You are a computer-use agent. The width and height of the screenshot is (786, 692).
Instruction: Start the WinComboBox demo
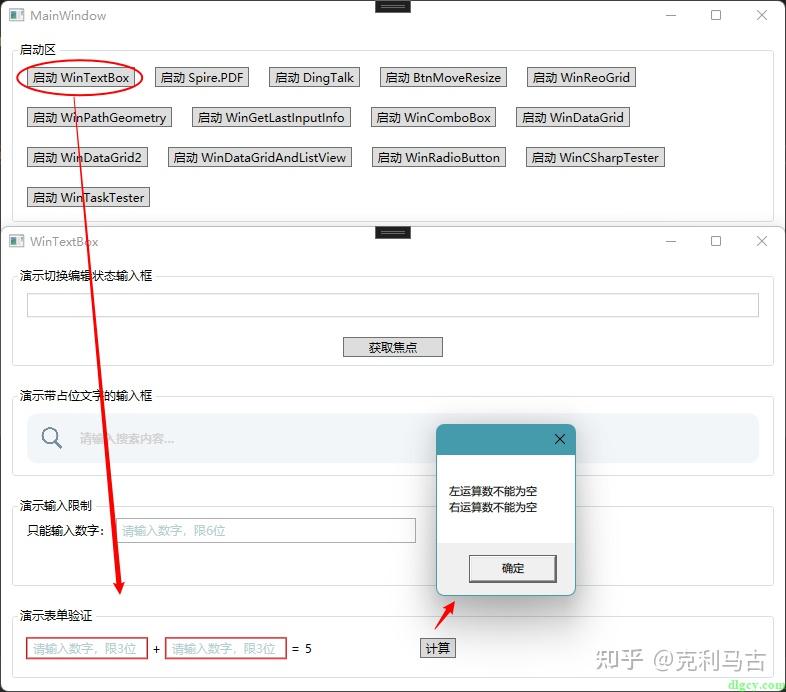[x=433, y=117]
